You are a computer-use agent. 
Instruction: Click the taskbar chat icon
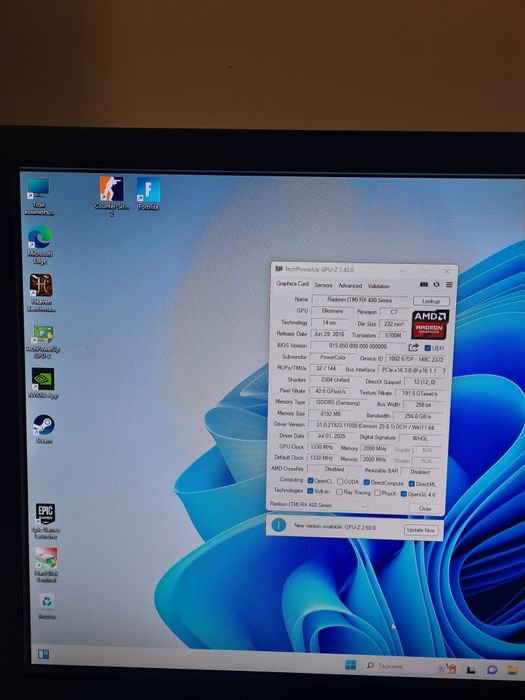pyautogui.click(x=492, y=669)
